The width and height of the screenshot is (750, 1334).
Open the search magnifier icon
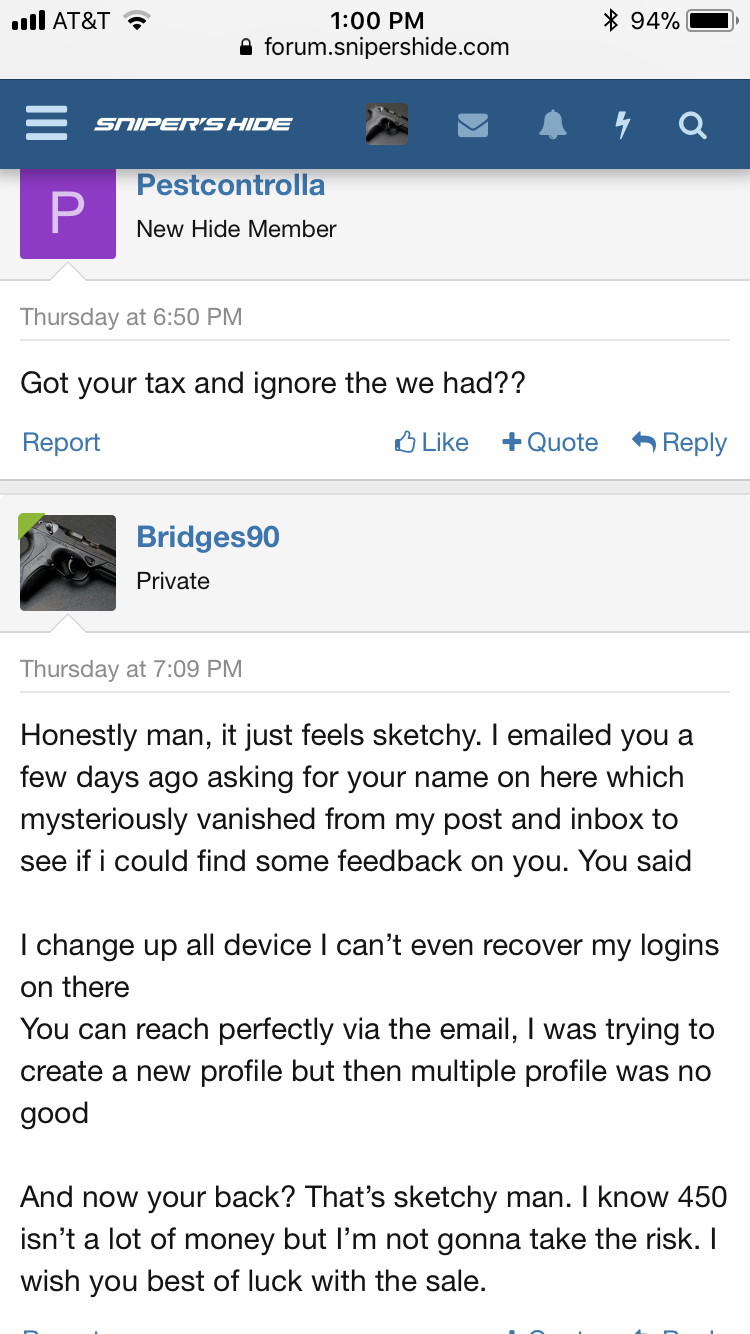click(693, 125)
